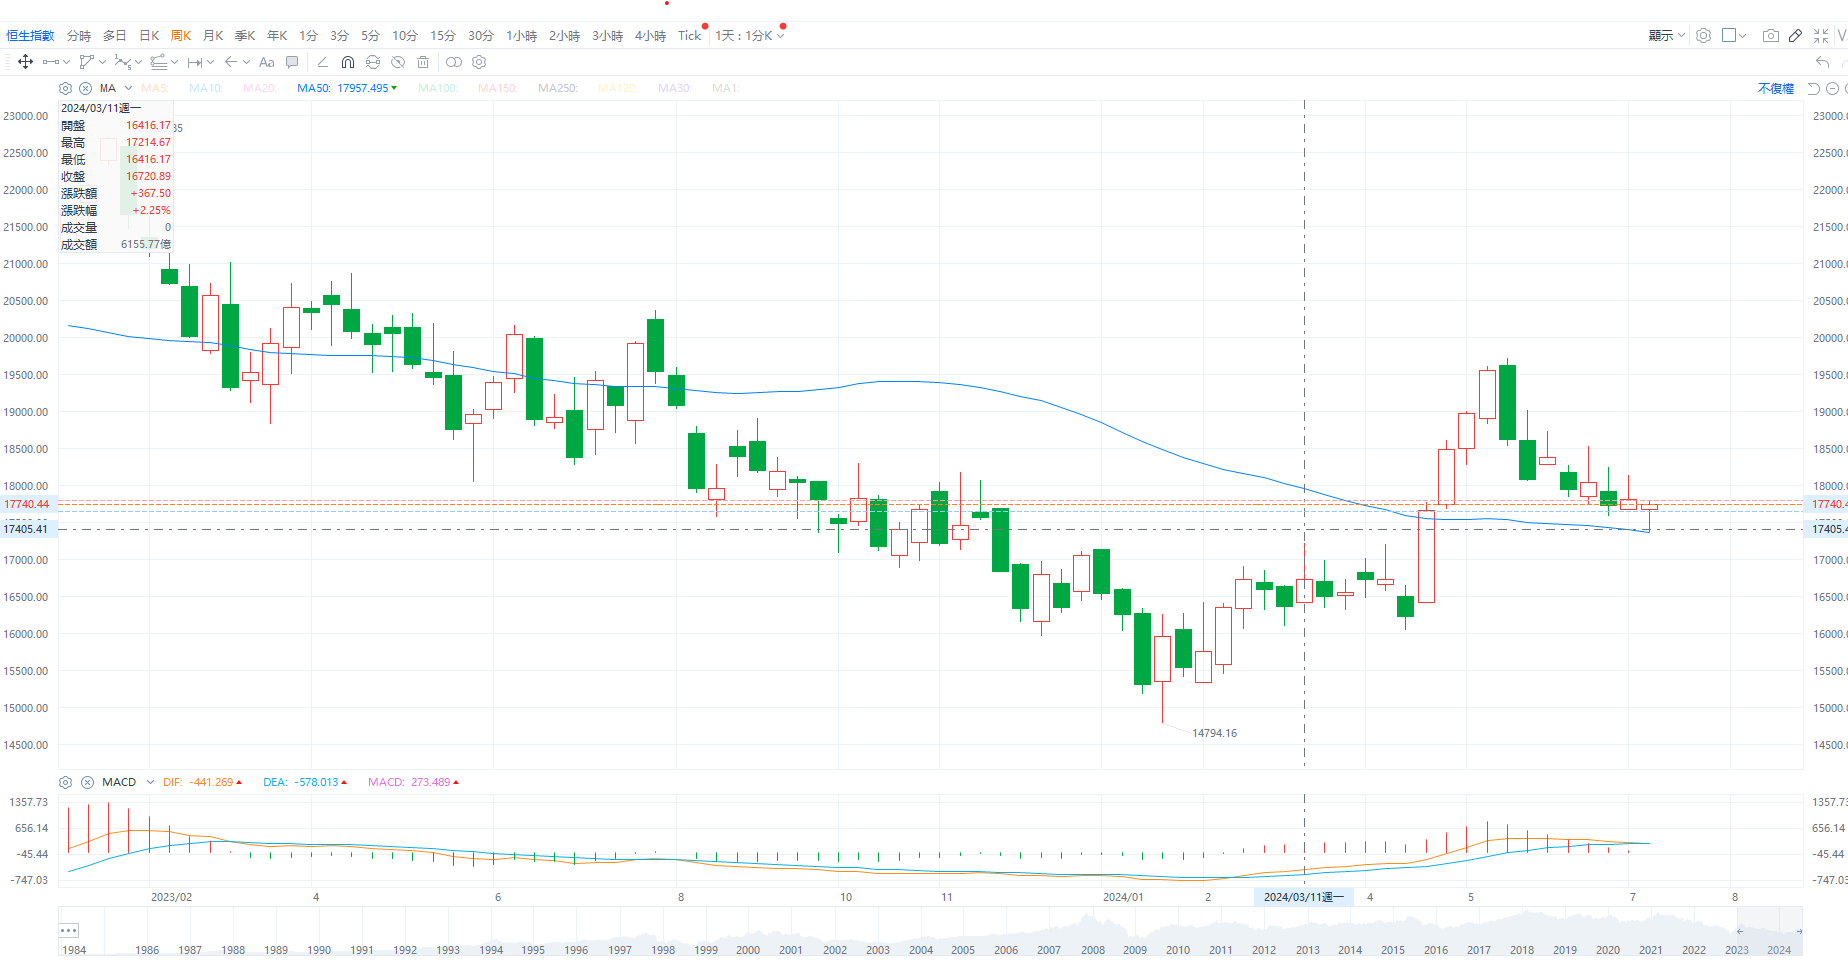
Task: Open polygon tool variations dropdown arrow
Action: click(x=102, y=62)
